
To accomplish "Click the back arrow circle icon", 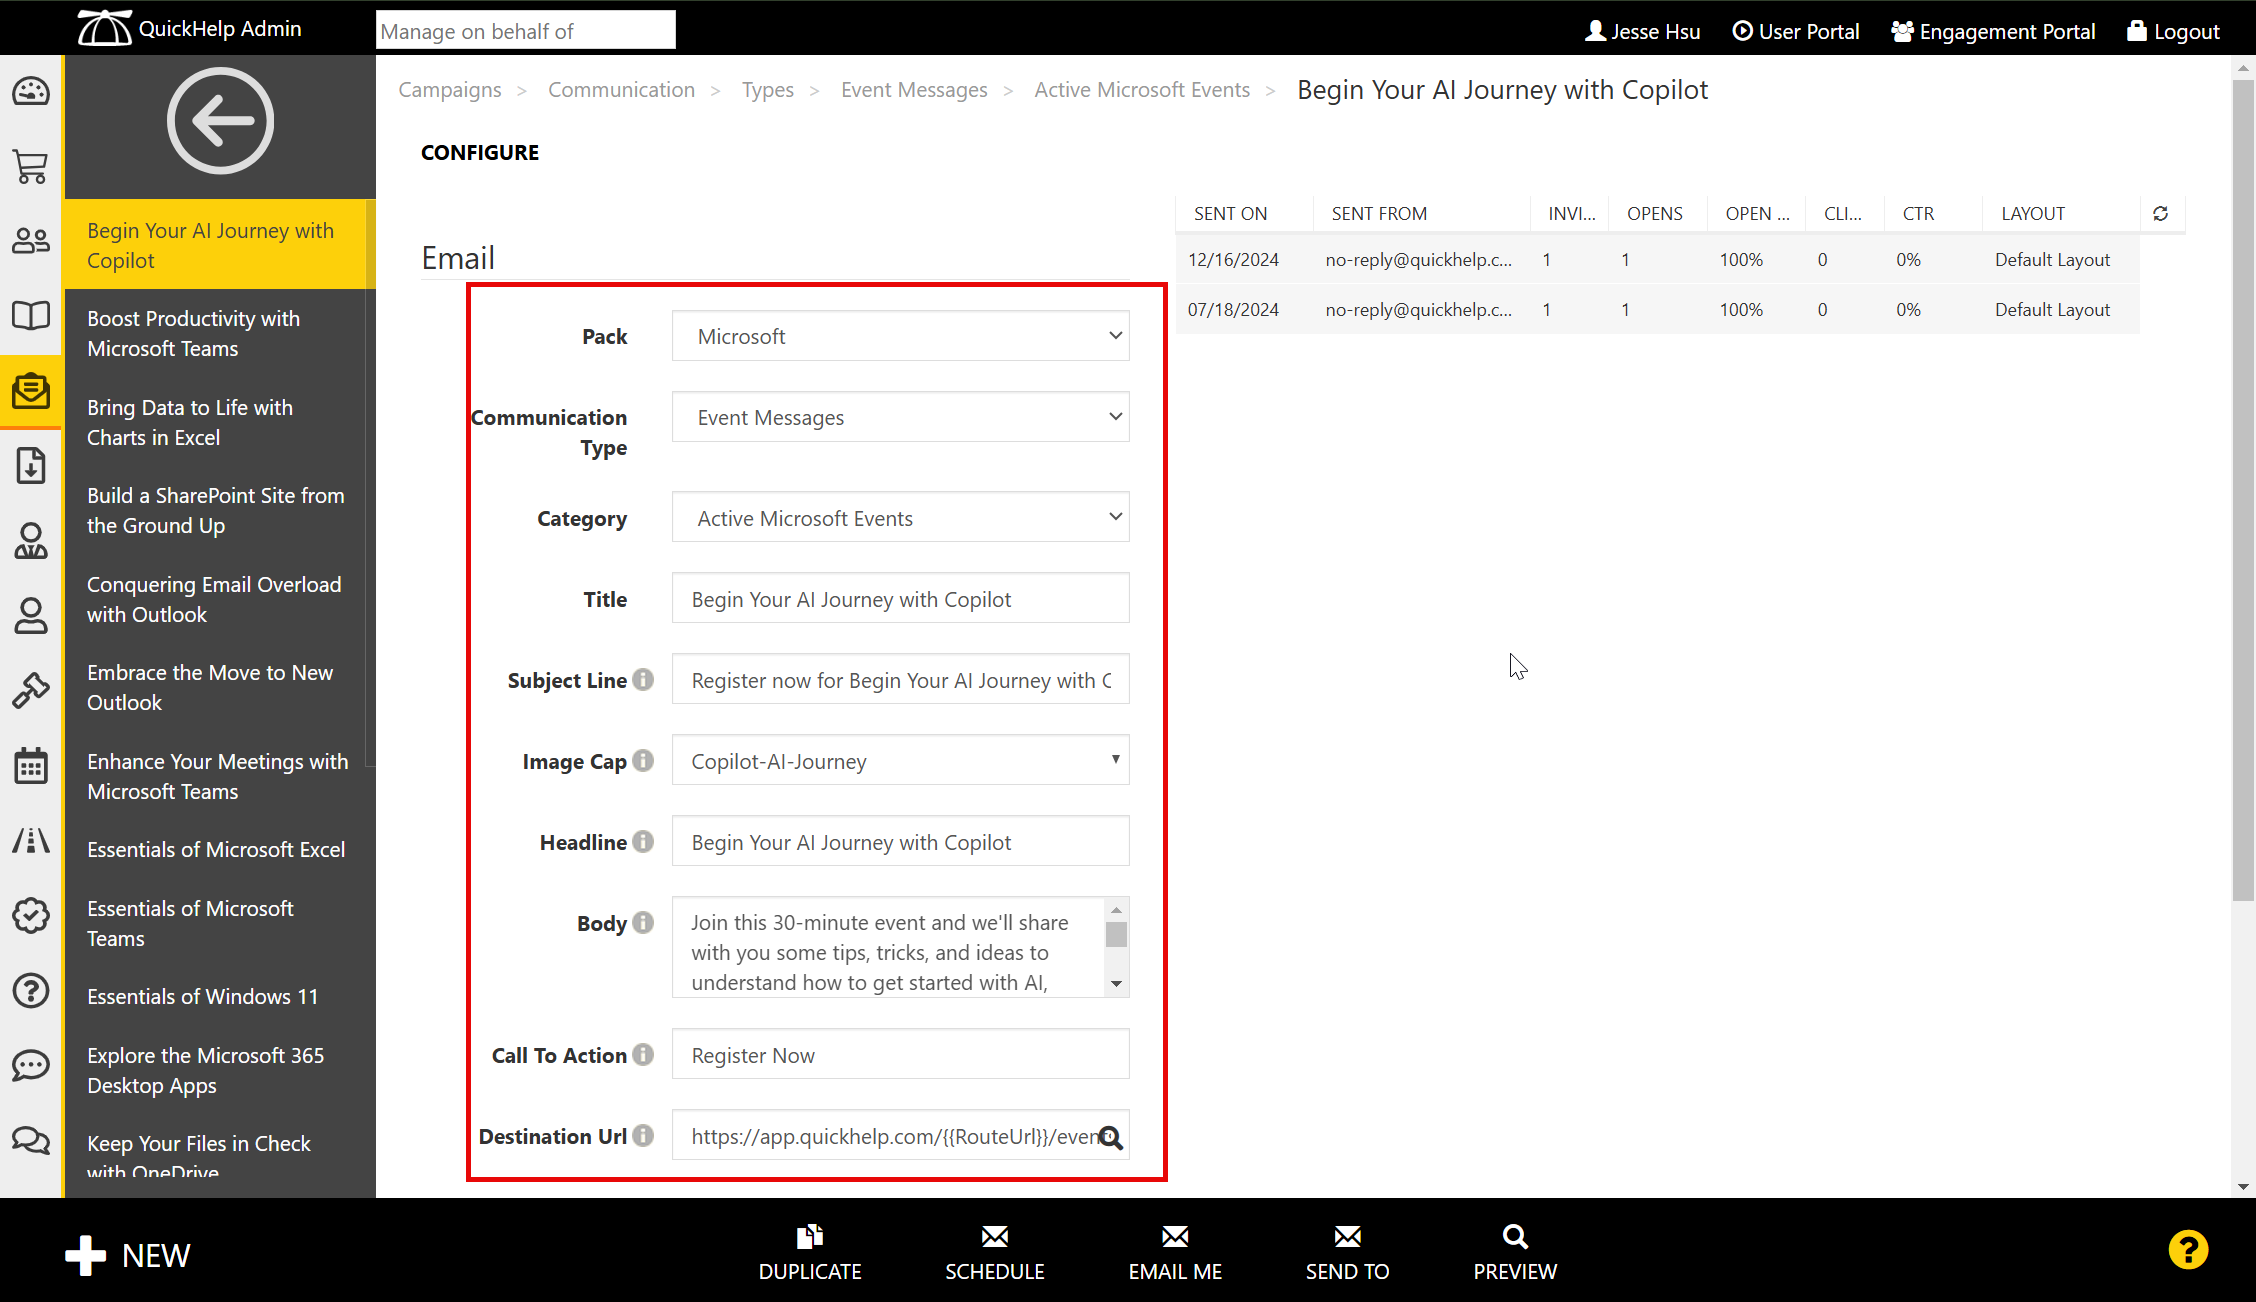I will click(x=220, y=121).
